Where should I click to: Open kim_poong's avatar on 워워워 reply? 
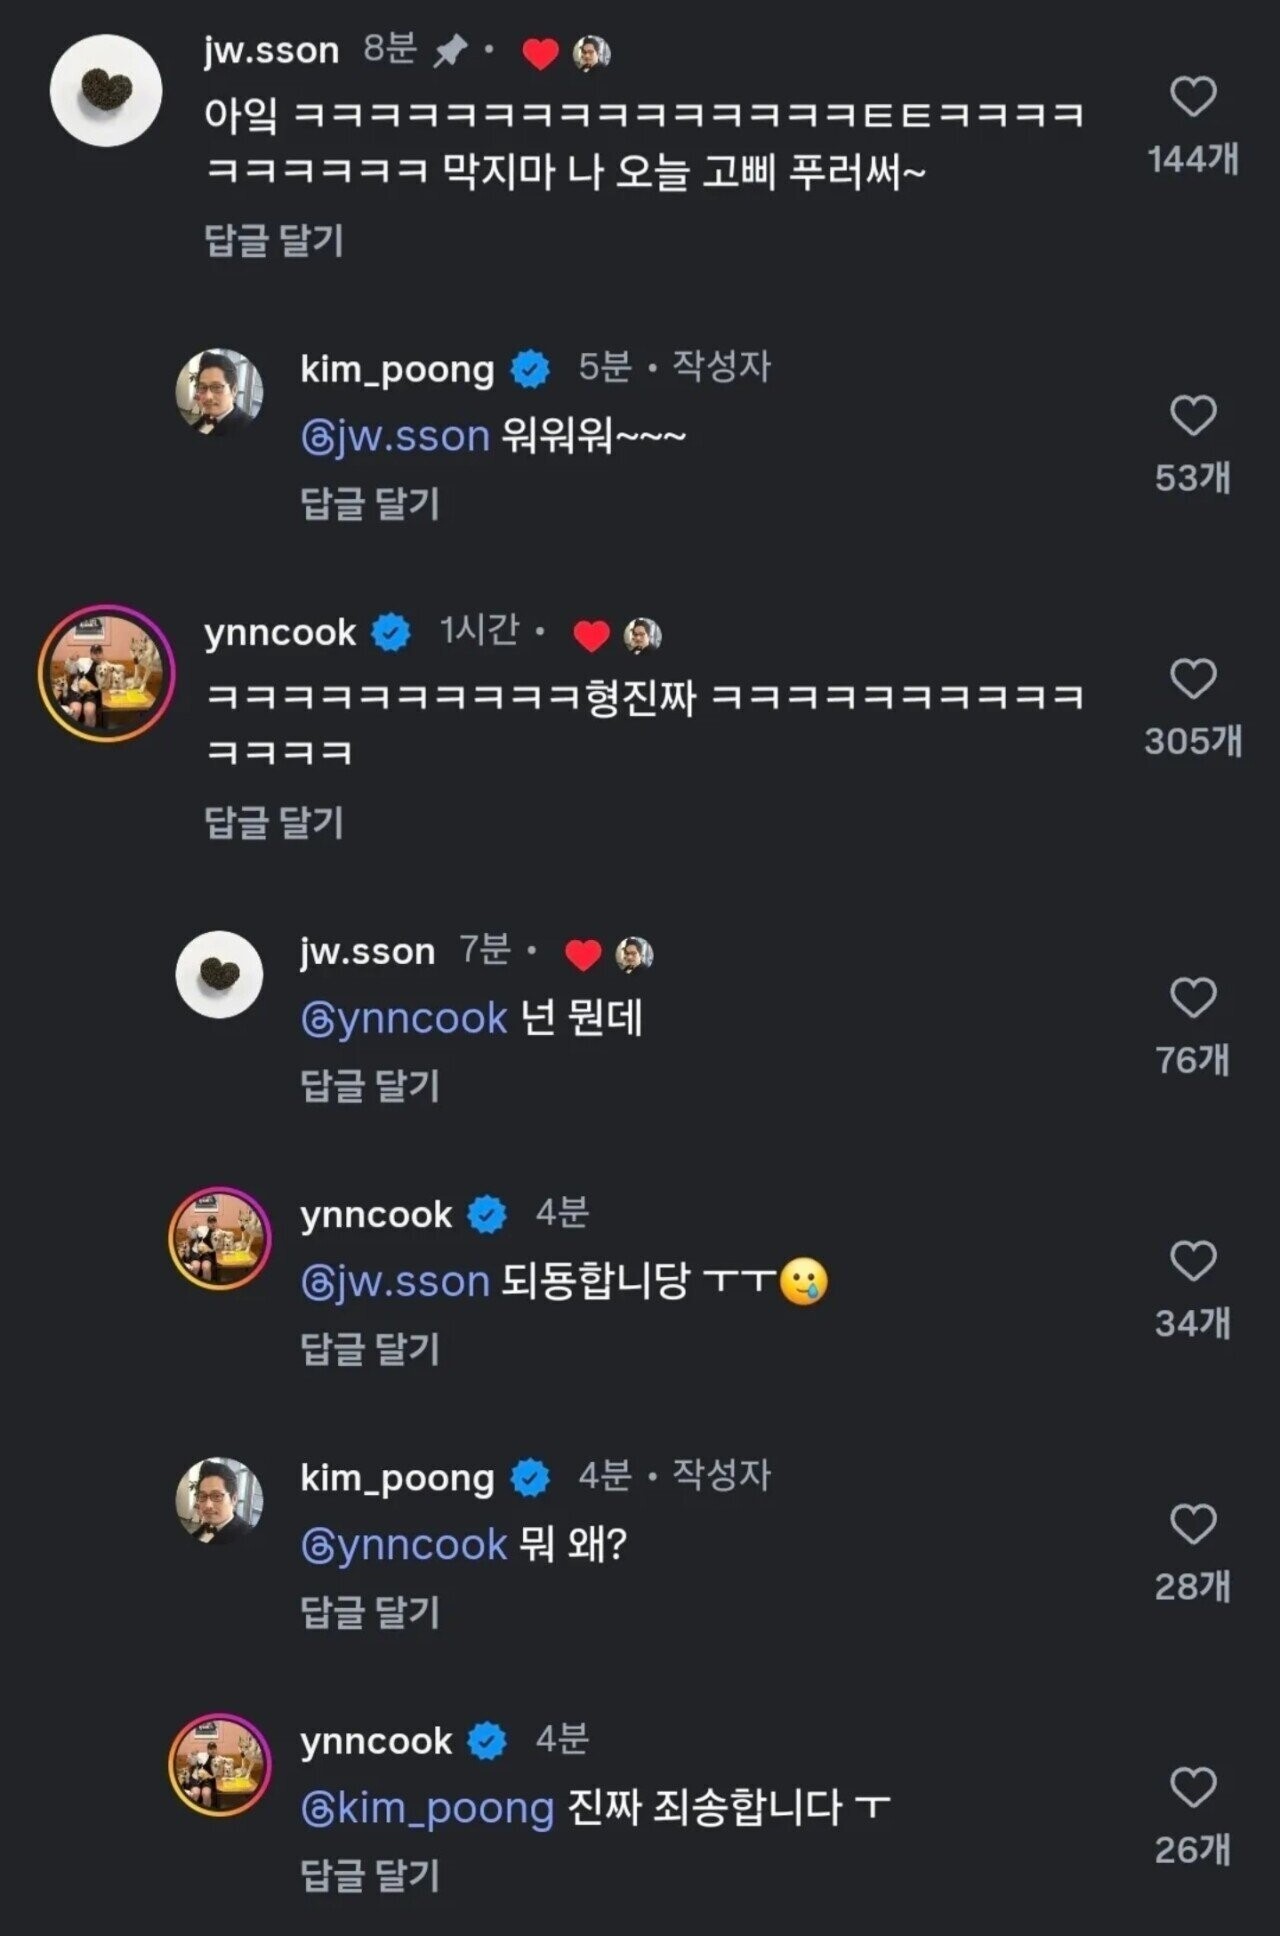(x=220, y=392)
